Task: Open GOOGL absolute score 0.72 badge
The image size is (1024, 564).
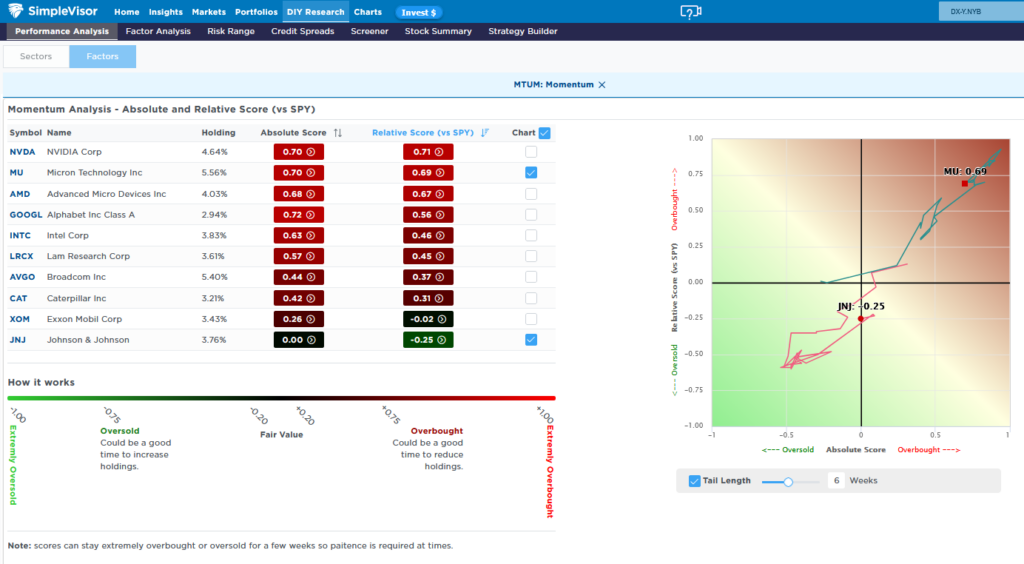Action: click(x=298, y=215)
